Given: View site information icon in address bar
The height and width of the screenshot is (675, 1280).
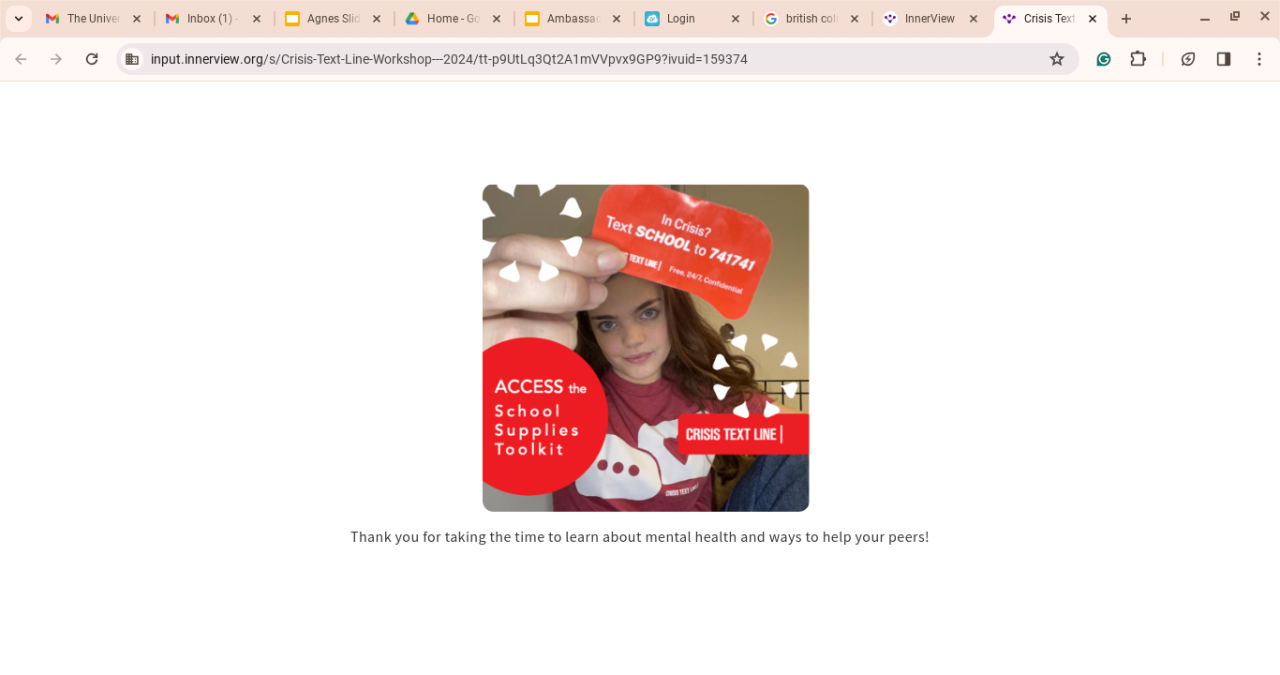Looking at the screenshot, I should [x=132, y=59].
